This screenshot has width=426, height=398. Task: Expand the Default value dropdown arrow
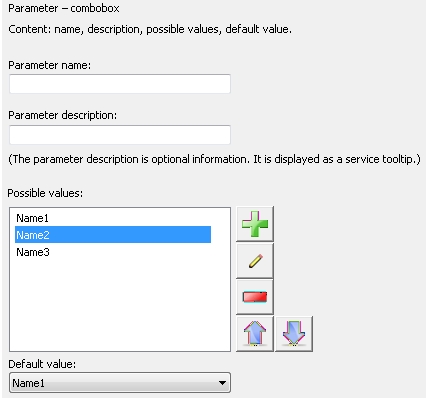point(222,383)
